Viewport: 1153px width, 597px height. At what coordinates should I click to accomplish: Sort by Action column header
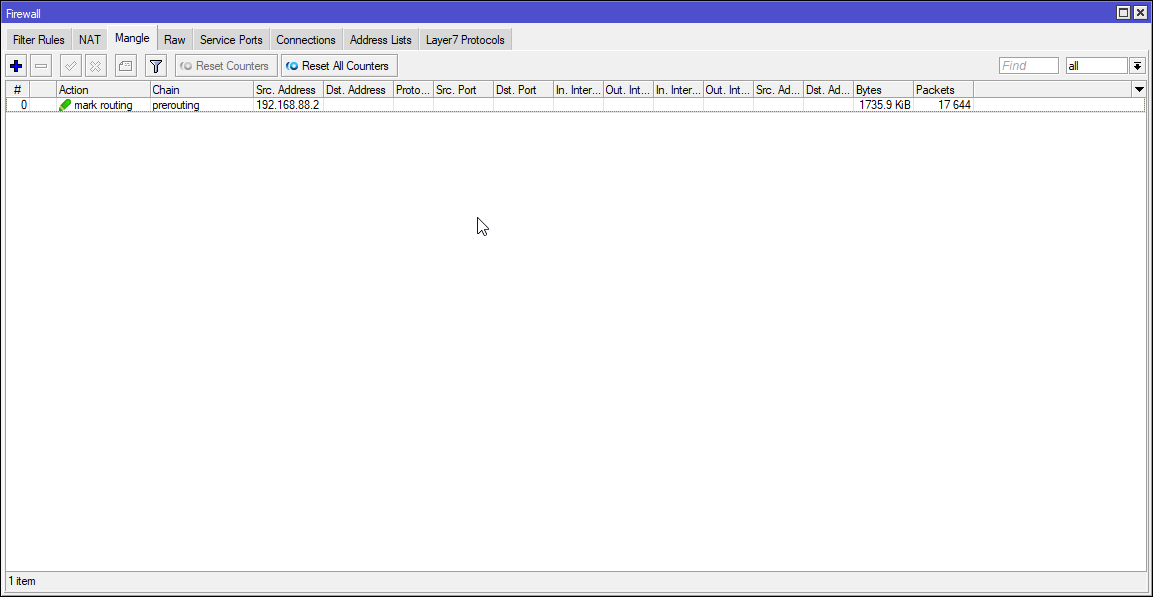point(103,90)
